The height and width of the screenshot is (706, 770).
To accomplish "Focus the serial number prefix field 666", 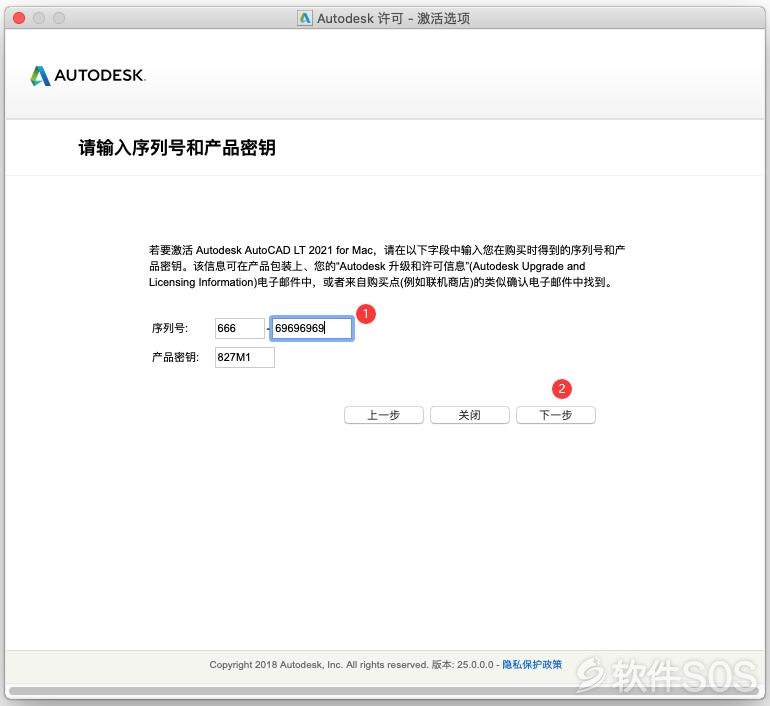I will pos(240,328).
